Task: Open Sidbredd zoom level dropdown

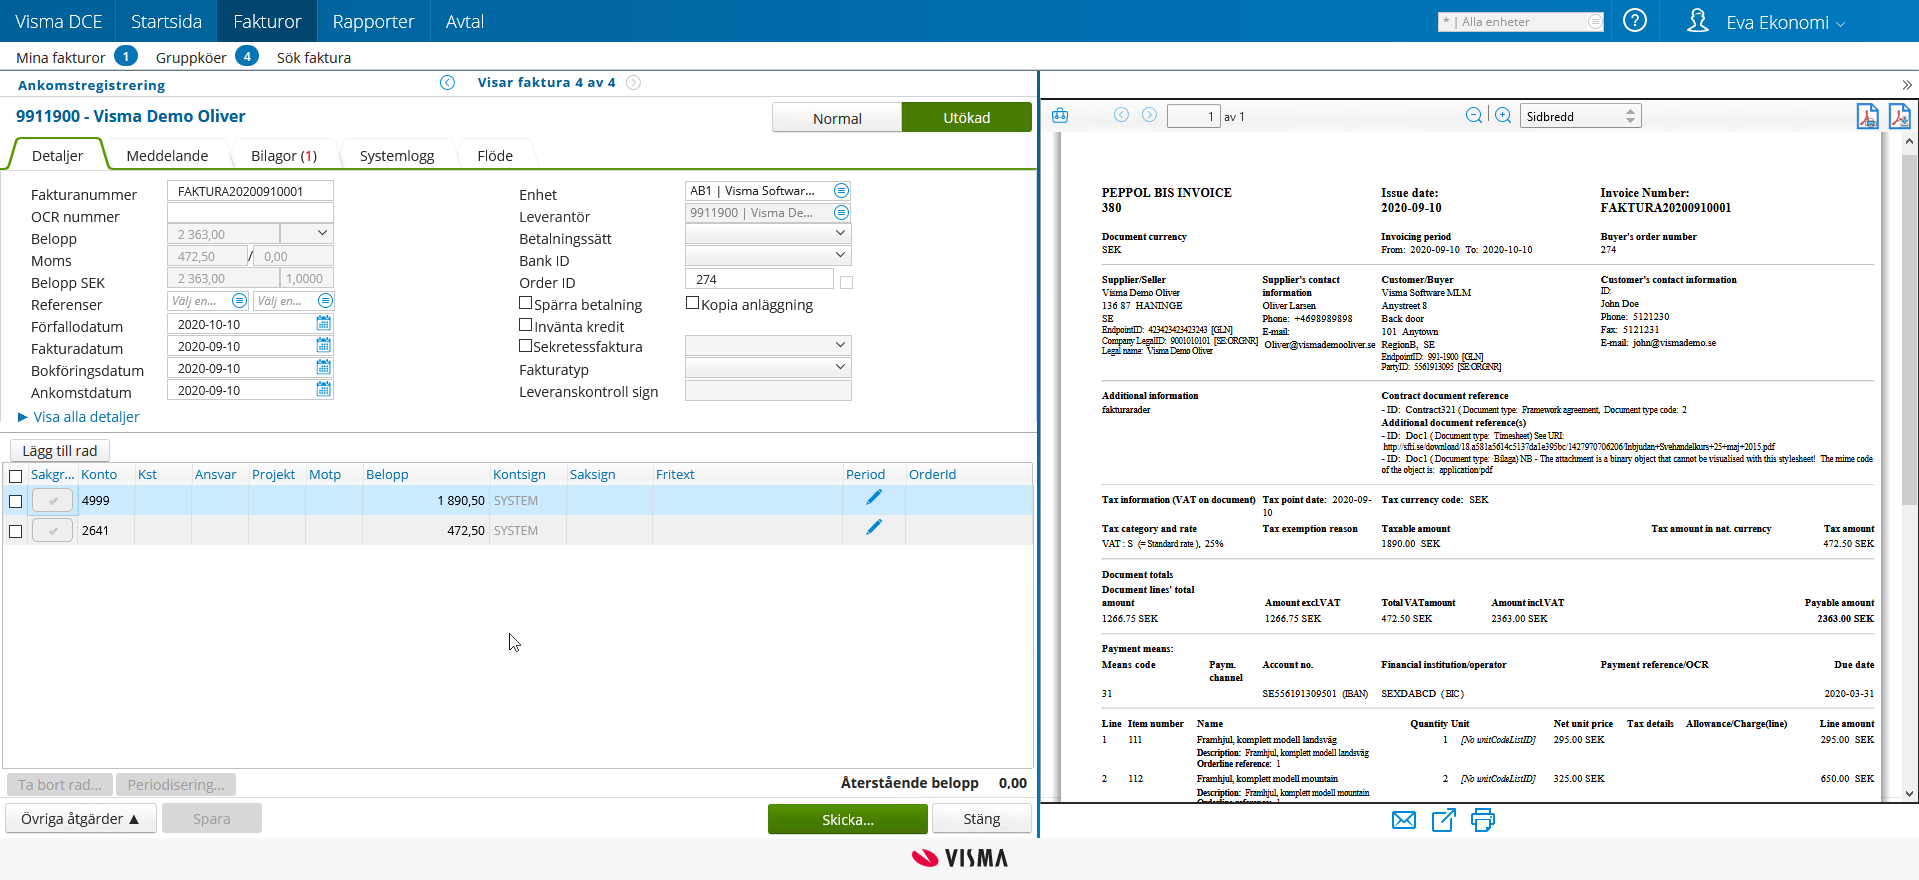Action: 1581,116
